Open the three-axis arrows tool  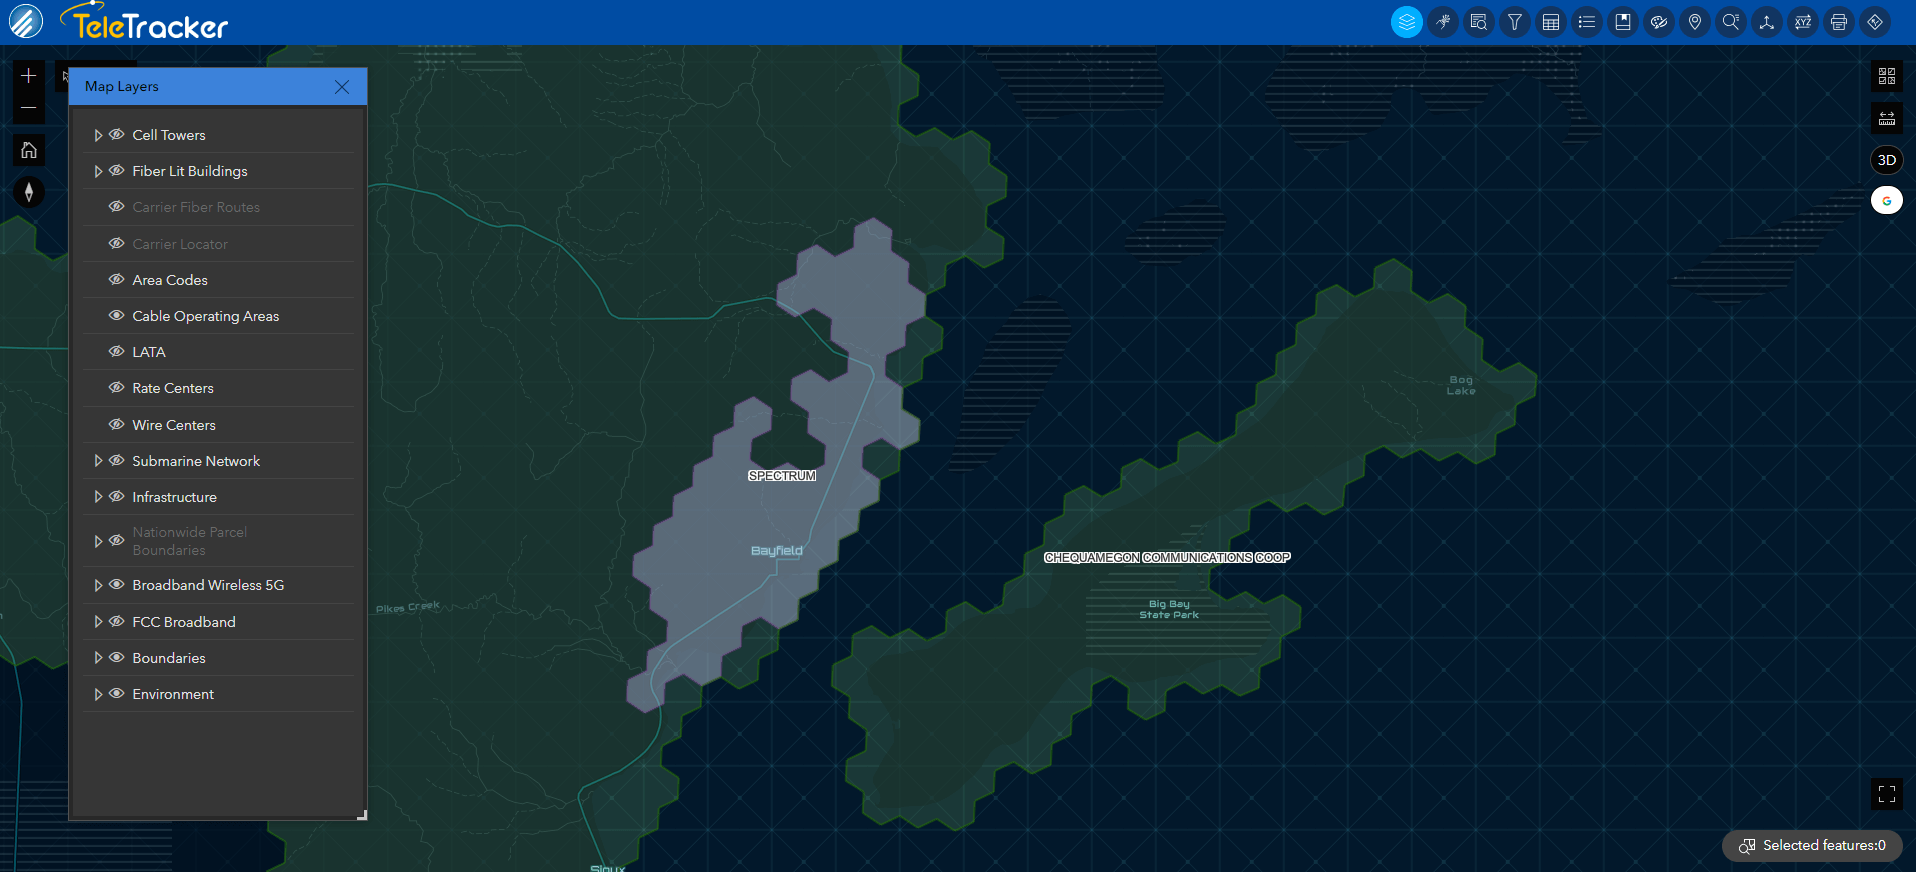tap(1767, 22)
